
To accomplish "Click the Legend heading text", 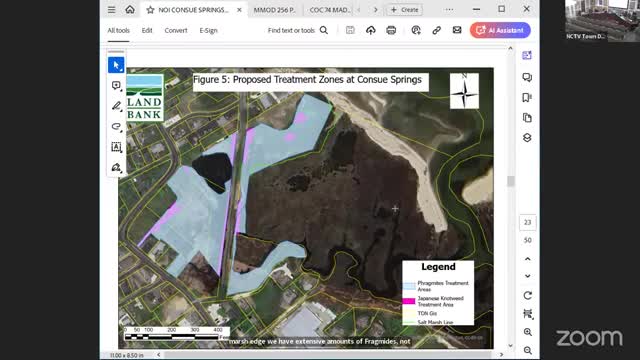I will pos(438,267).
